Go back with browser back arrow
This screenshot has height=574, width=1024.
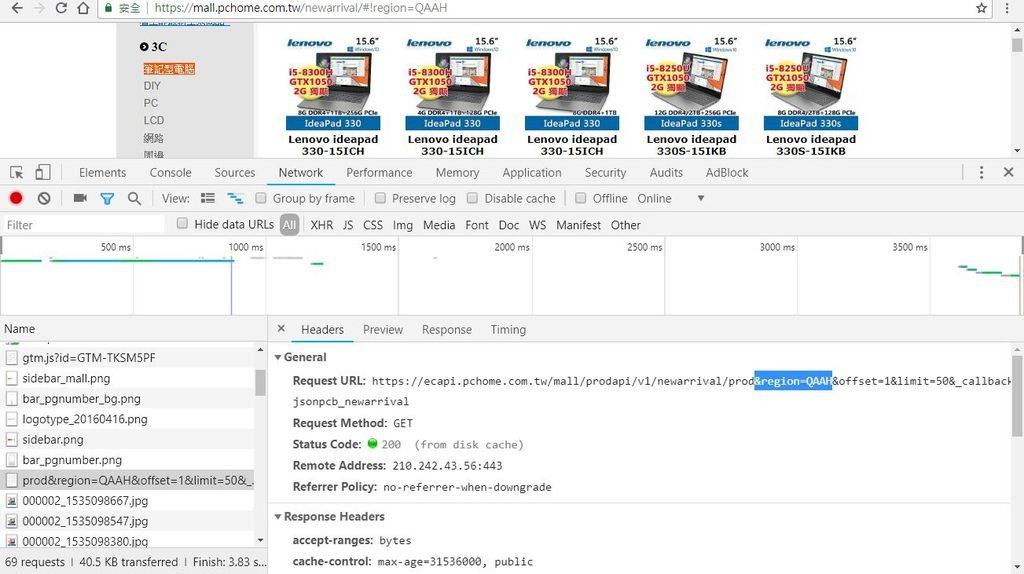point(16,8)
